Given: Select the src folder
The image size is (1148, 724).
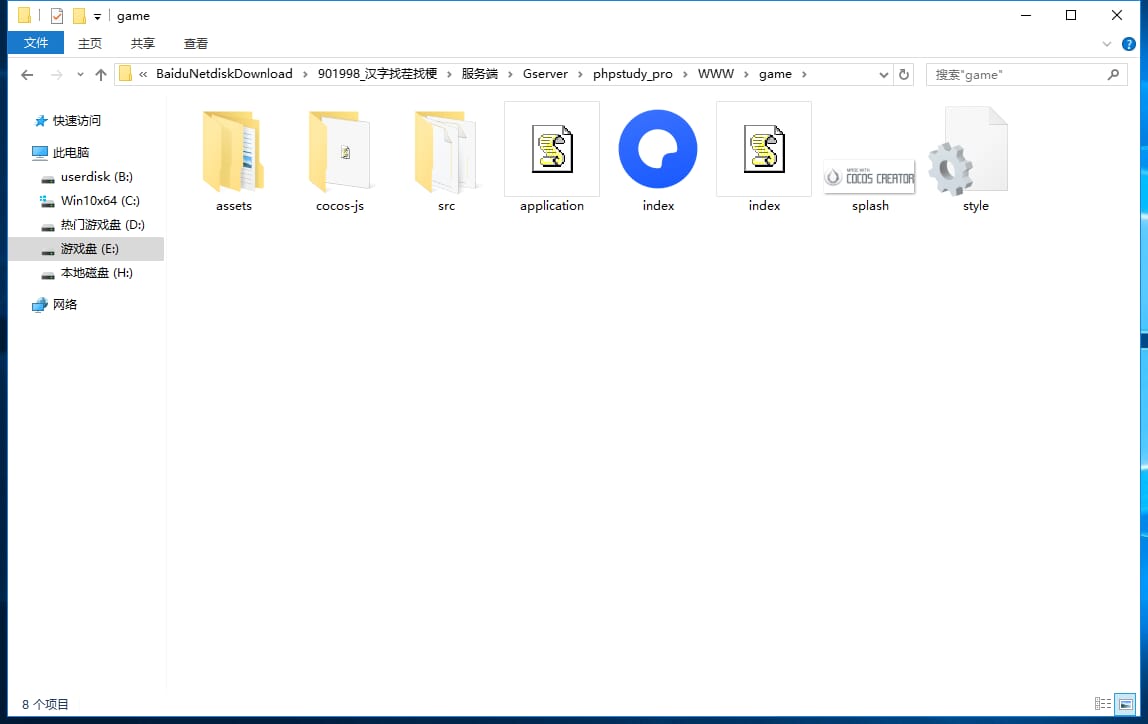Looking at the screenshot, I should (x=446, y=153).
